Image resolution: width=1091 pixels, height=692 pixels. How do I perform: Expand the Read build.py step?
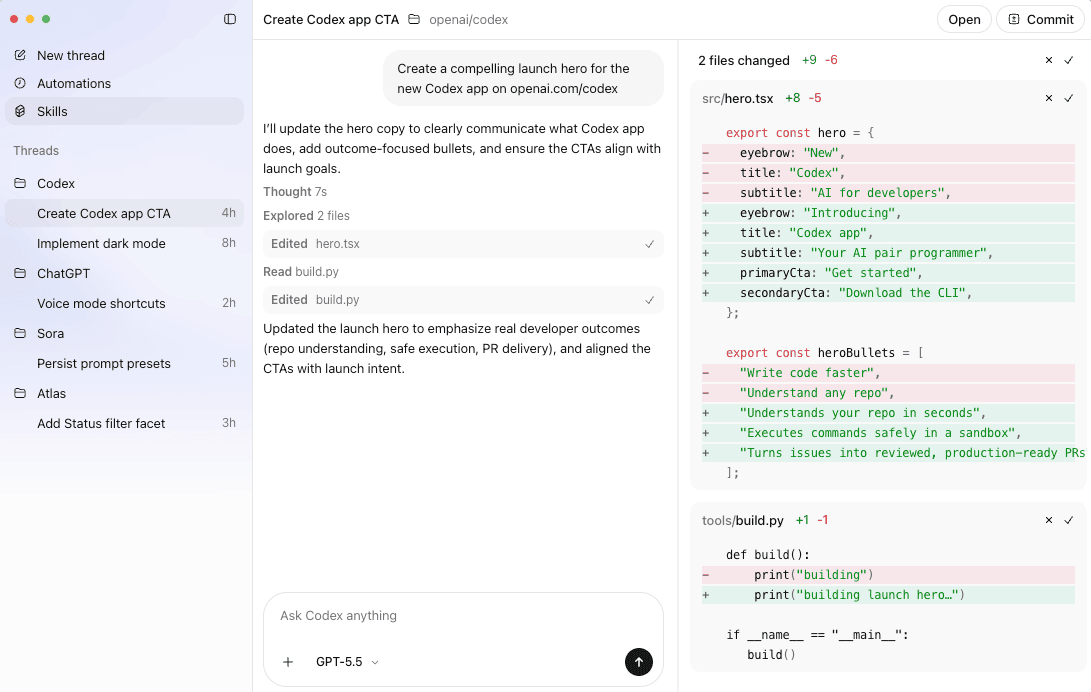(301, 271)
